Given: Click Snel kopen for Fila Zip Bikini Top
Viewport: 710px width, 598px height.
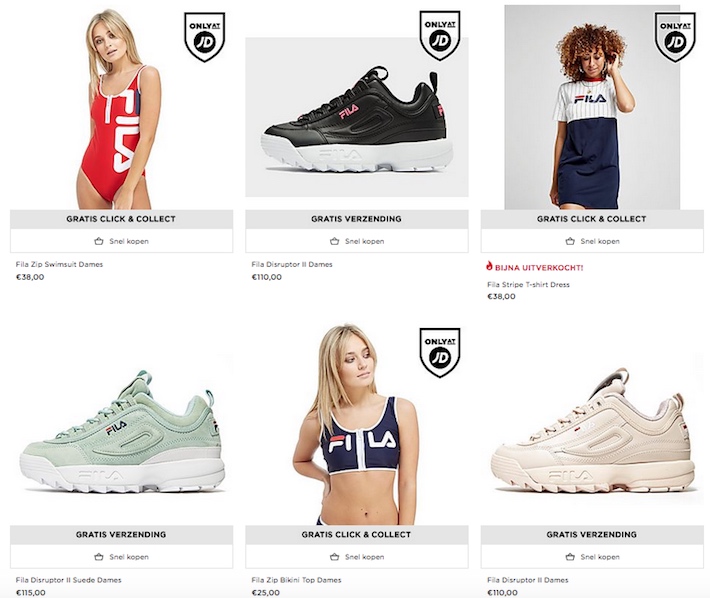Looking at the screenshot, I should 357,557.
